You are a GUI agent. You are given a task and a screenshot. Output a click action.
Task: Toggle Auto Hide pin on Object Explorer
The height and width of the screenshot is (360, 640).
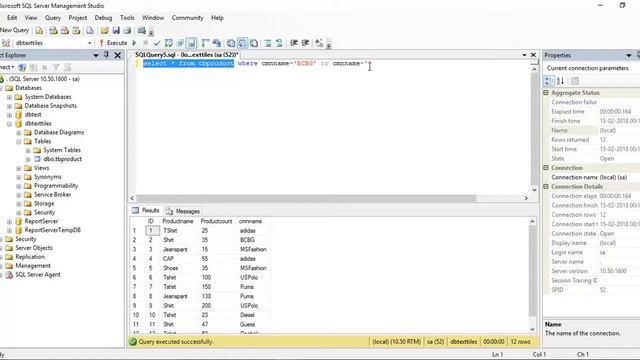click(106, 55)
